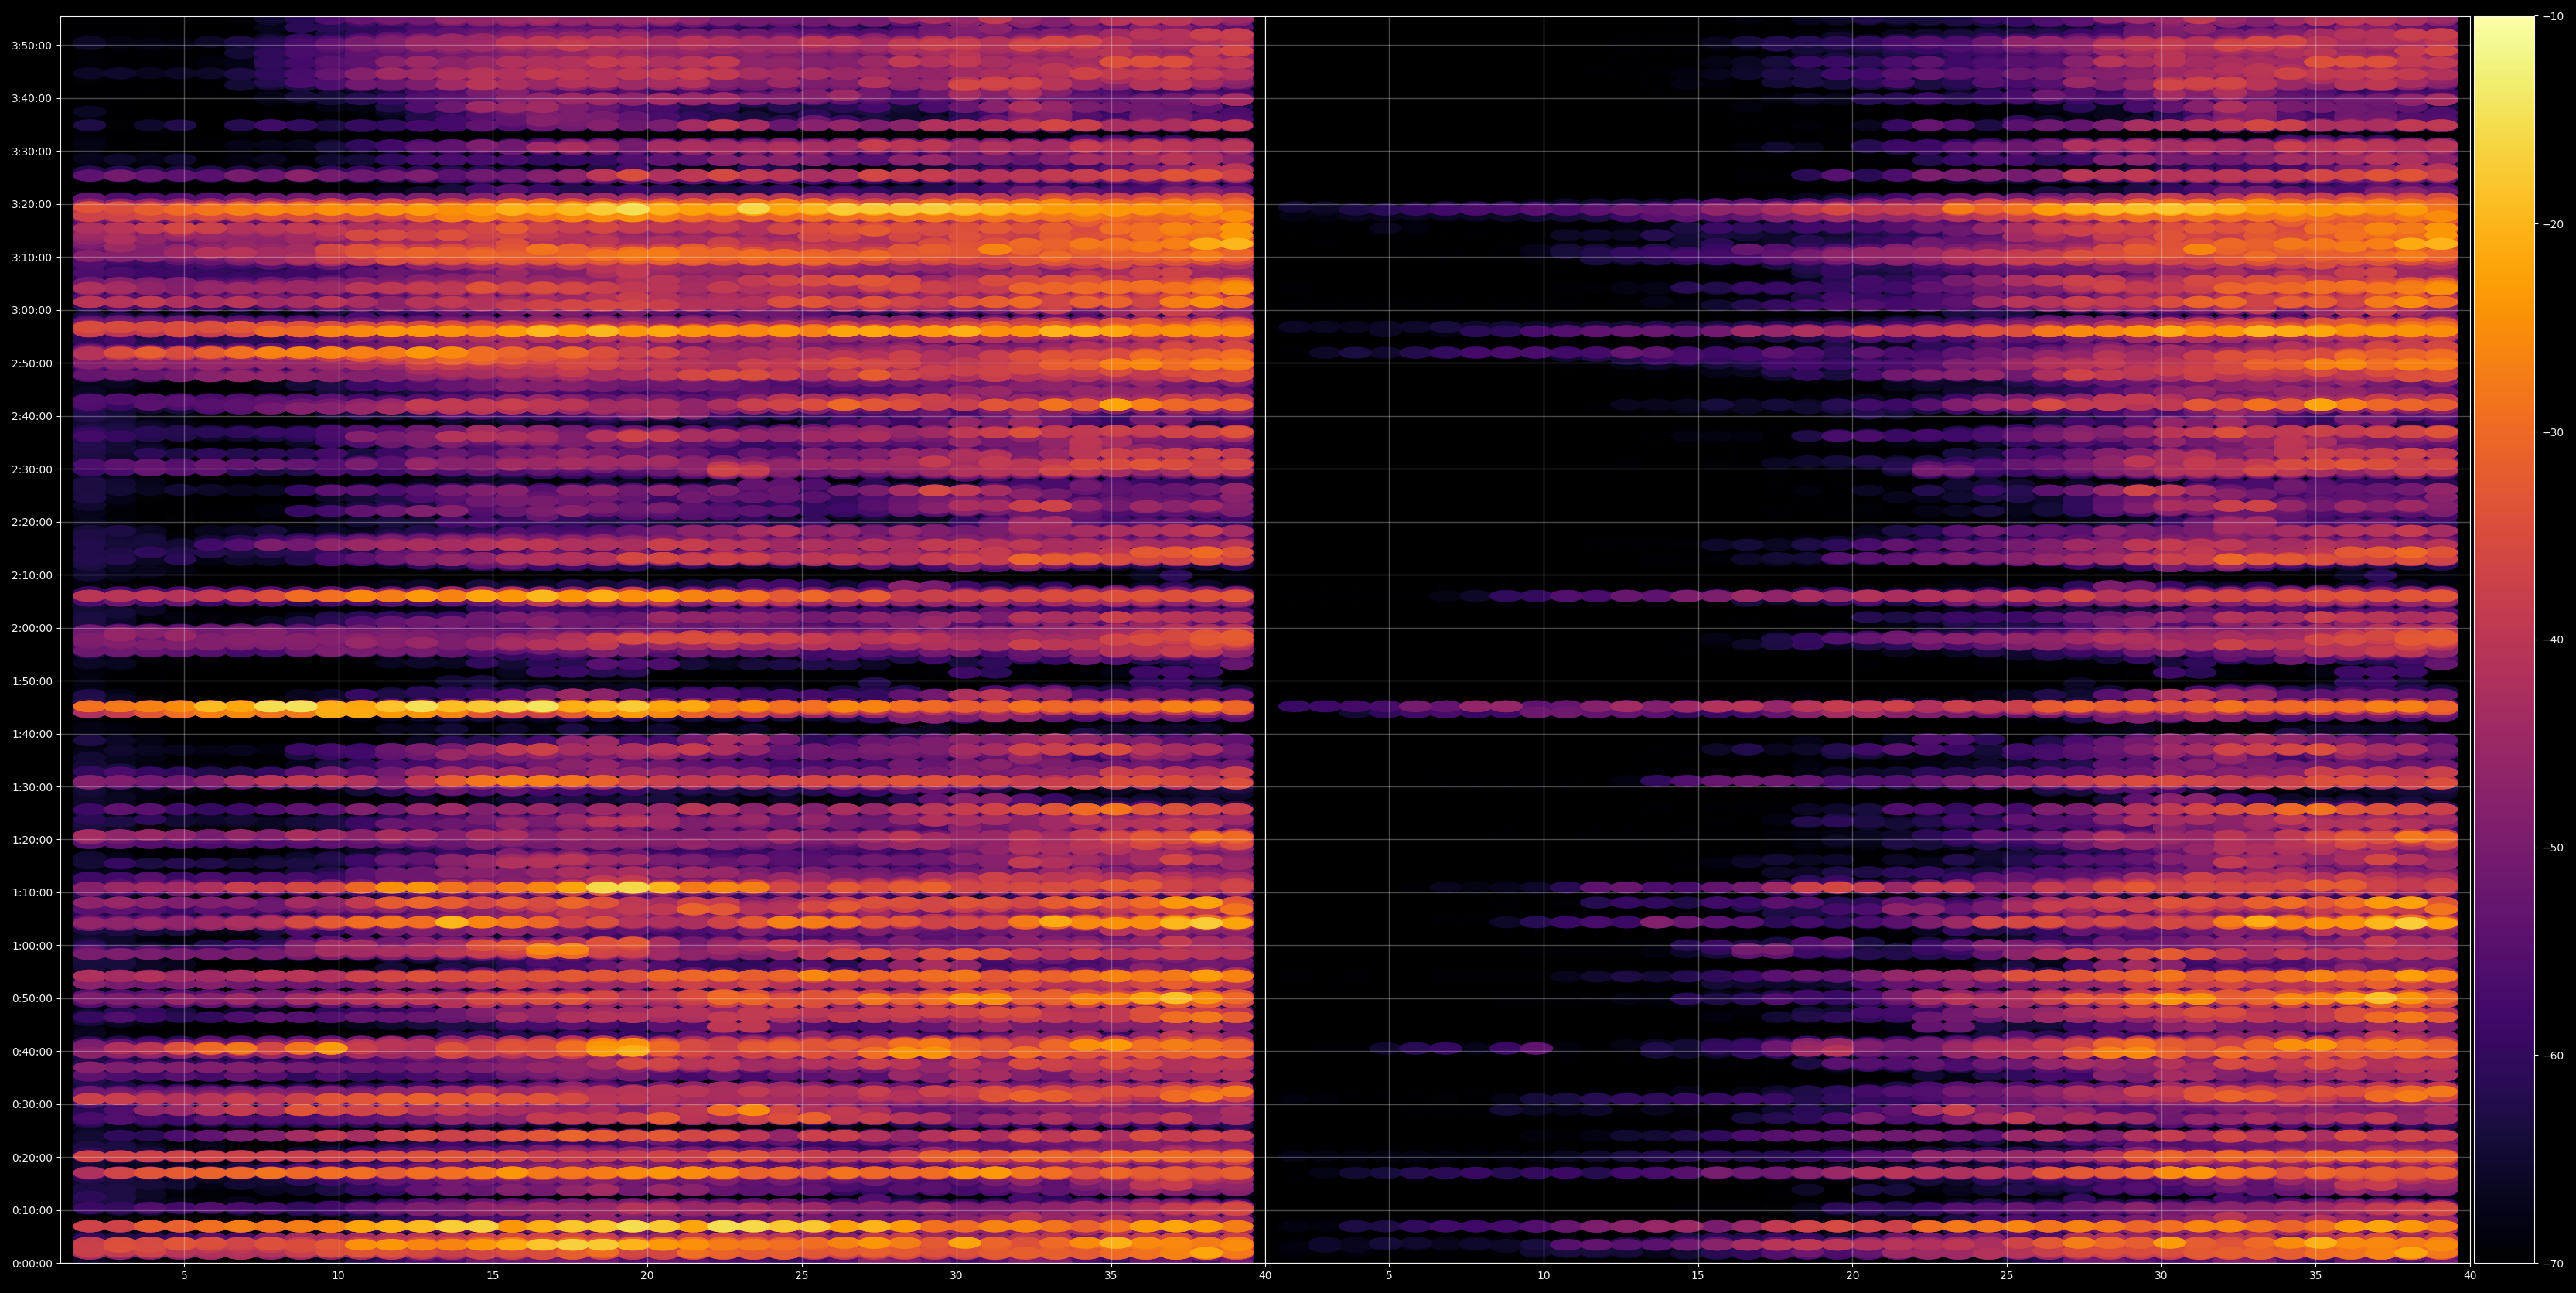The width and height of the screenshot is (2576, 1293).
Task: Click the −20 colorbar tick label
Action: tap(2552, 224)
